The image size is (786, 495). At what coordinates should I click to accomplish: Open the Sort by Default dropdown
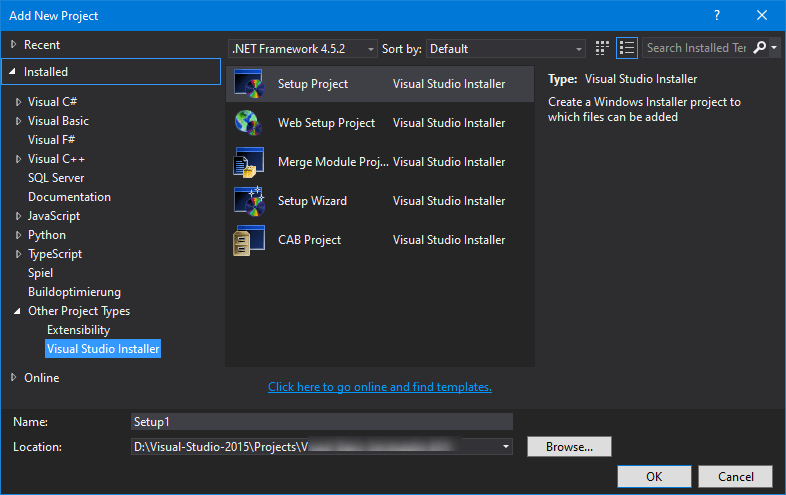[x=506, y=48]
